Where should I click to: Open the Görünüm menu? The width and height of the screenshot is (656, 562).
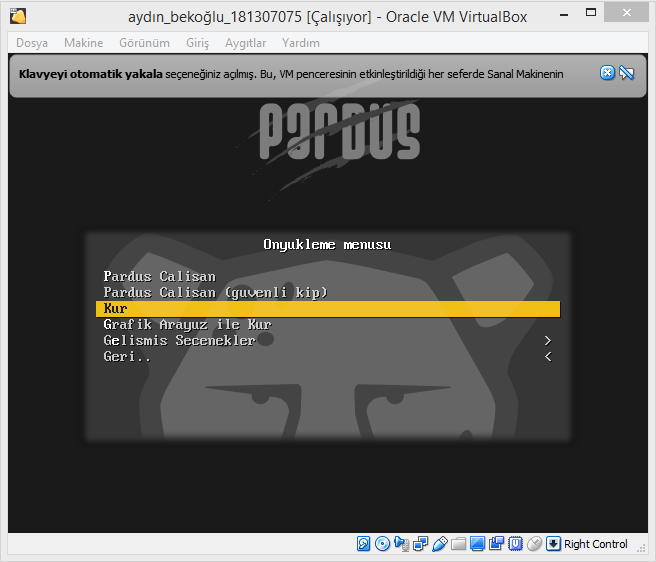click(144, 43)
